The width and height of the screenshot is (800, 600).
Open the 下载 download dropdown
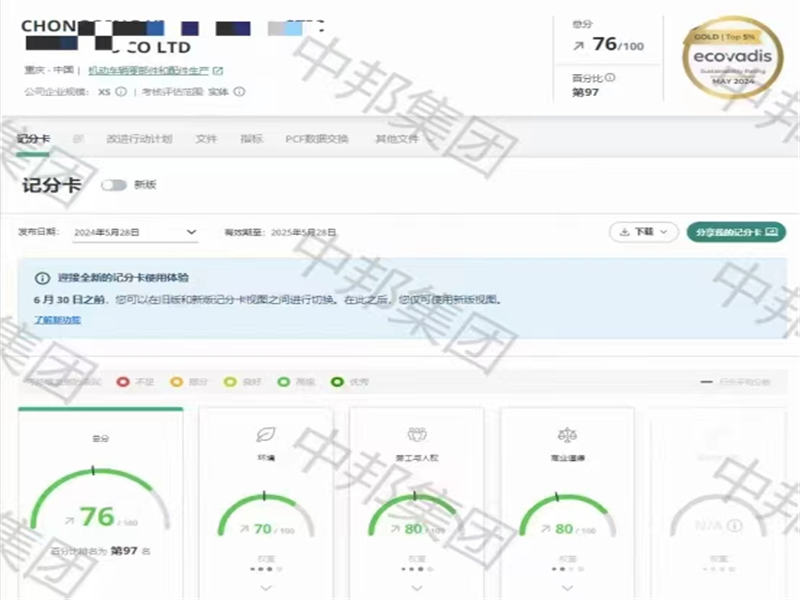tap(643, 231)
